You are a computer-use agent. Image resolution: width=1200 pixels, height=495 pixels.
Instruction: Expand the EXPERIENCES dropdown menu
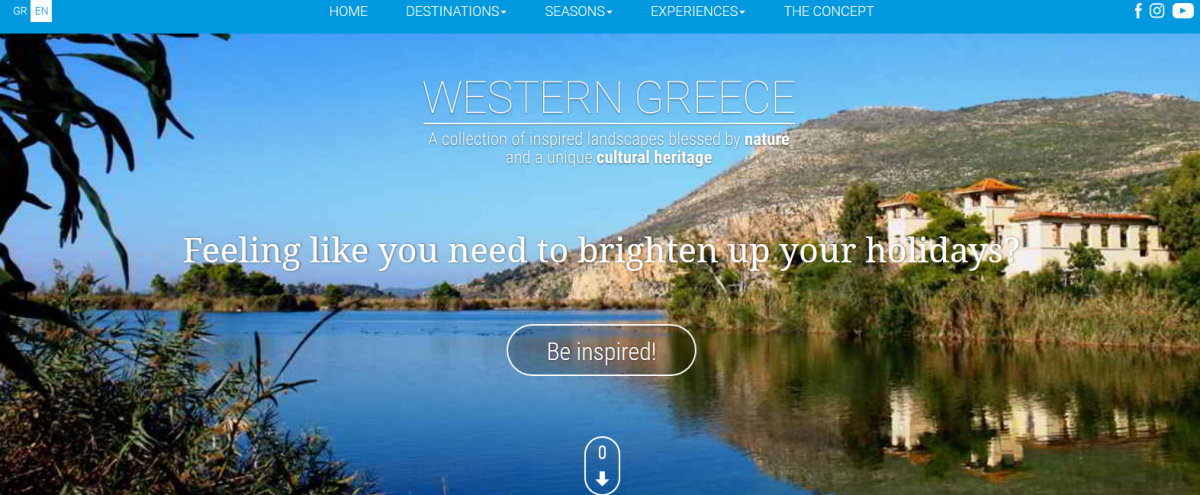coord(698,11)
